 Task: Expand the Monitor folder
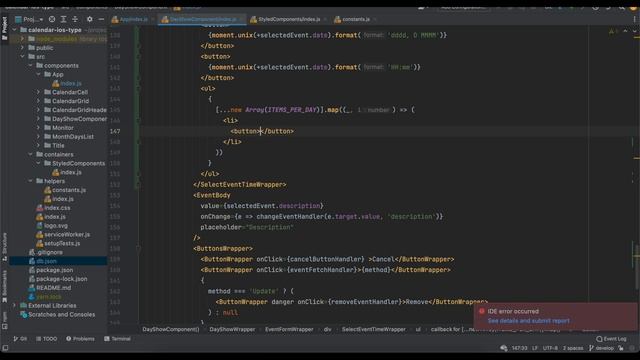click(39, 128)
